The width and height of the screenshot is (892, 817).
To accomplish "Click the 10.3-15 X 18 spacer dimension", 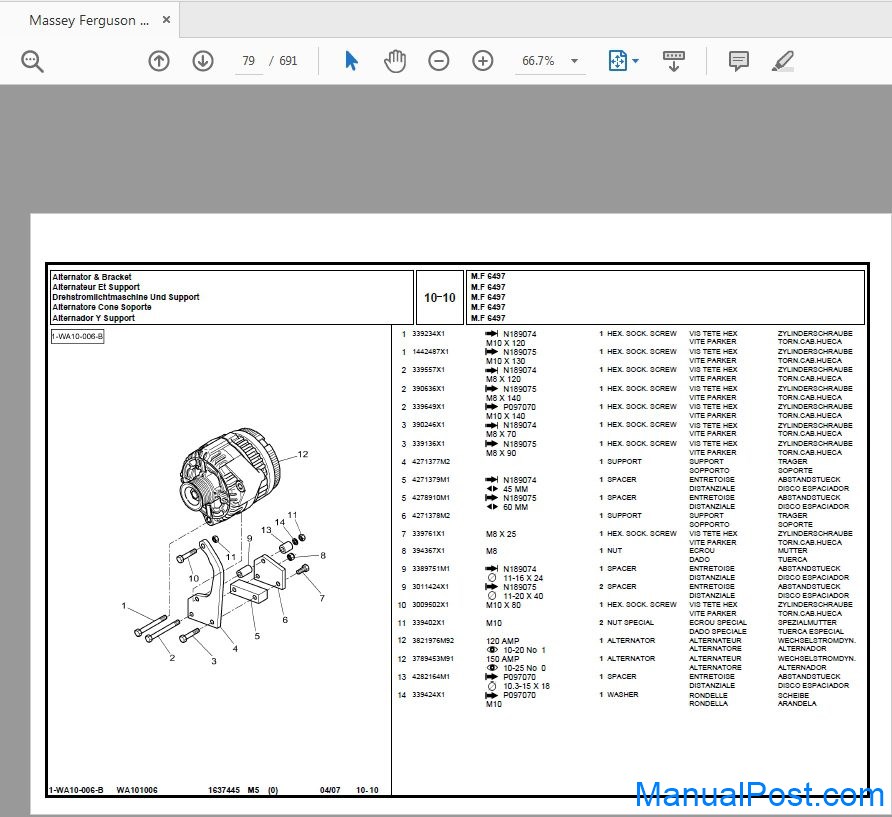I will coord(526,686).
